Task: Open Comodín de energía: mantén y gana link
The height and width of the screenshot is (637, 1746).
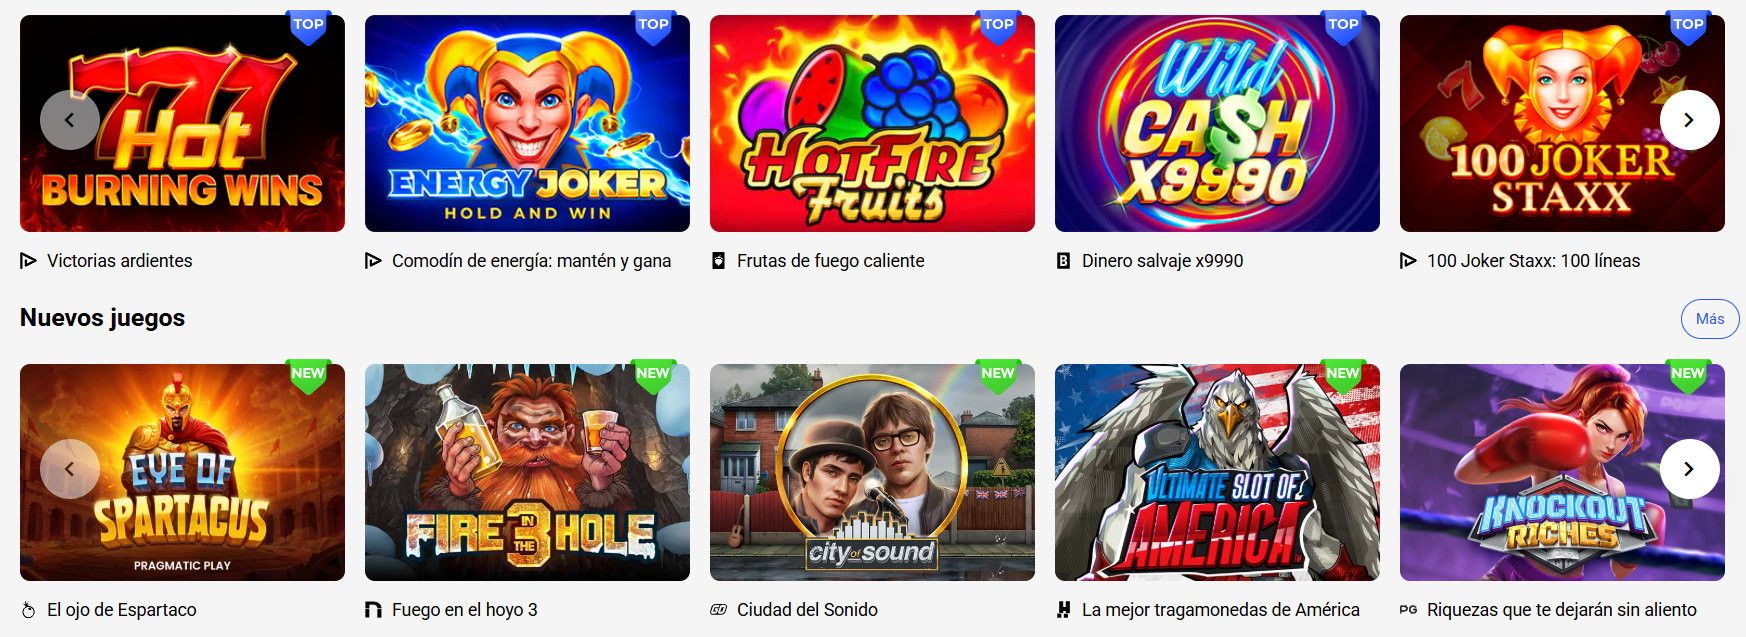Action: click(x=531, y=261)
